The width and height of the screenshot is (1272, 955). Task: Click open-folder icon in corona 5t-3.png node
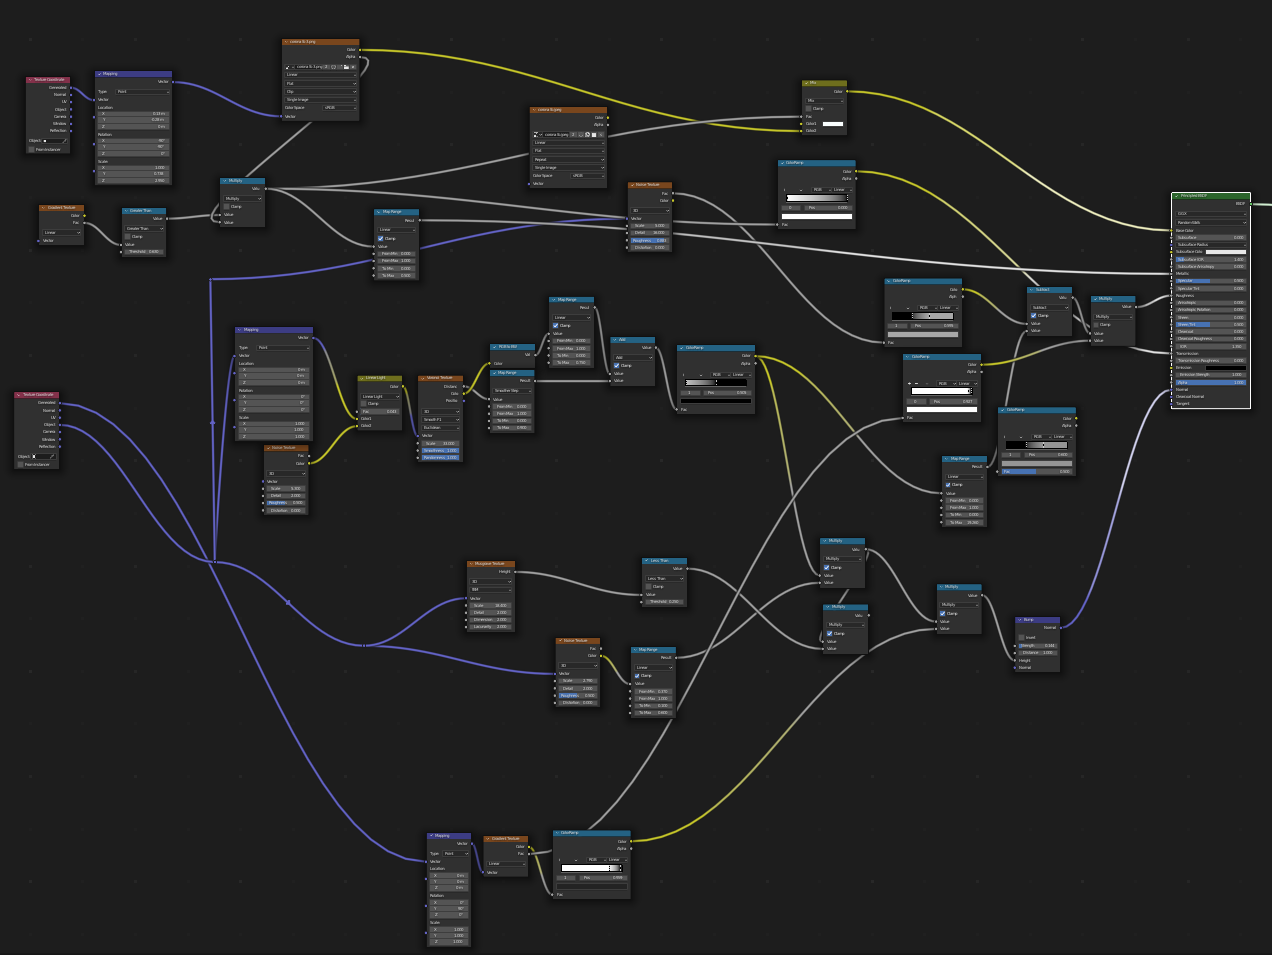(x=346, y=67)
